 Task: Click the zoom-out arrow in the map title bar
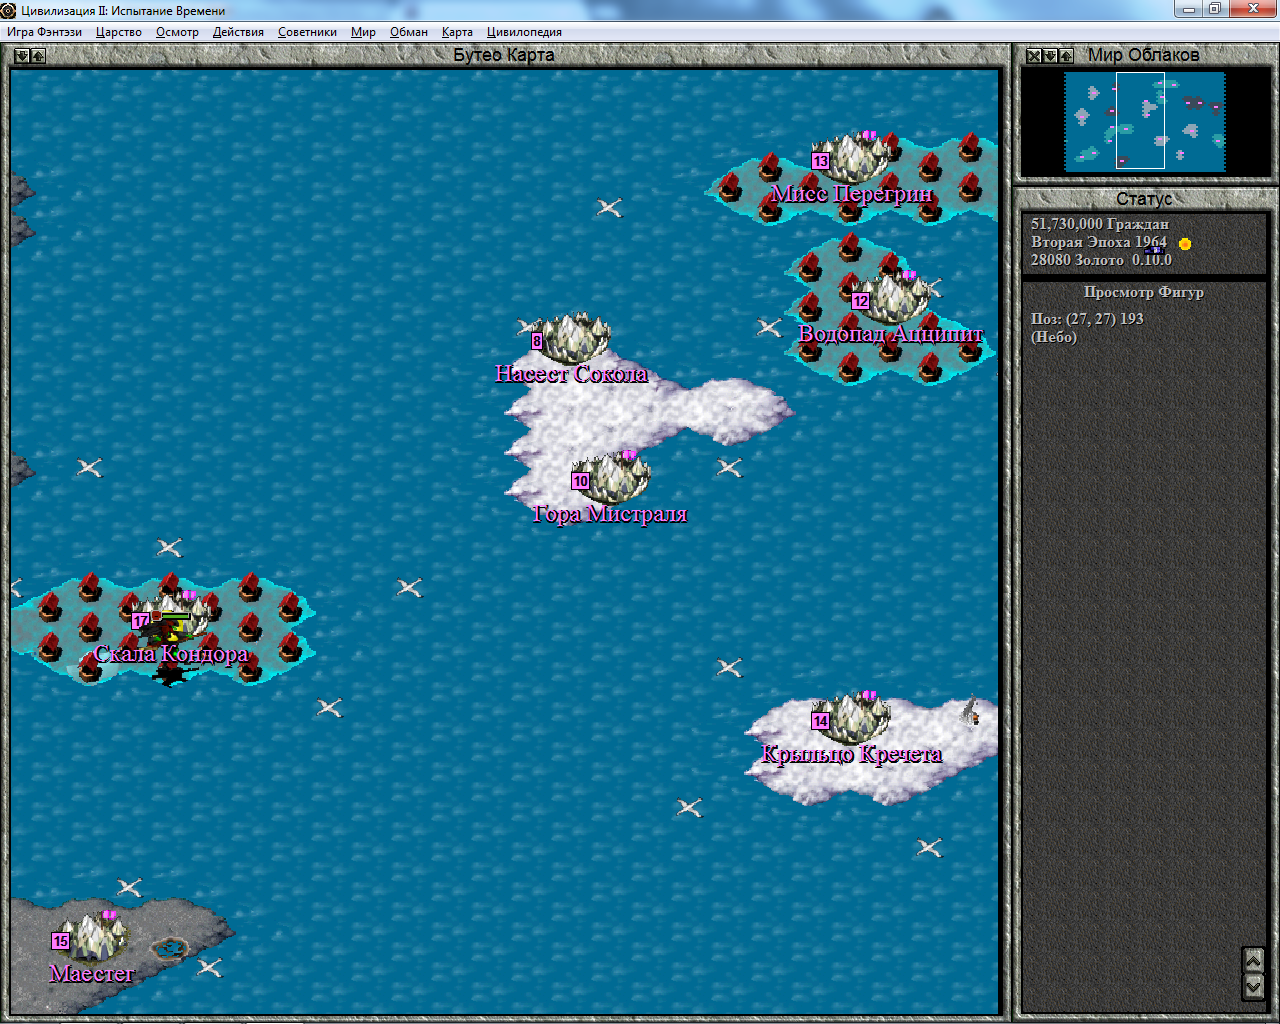[x=22, y=56]
